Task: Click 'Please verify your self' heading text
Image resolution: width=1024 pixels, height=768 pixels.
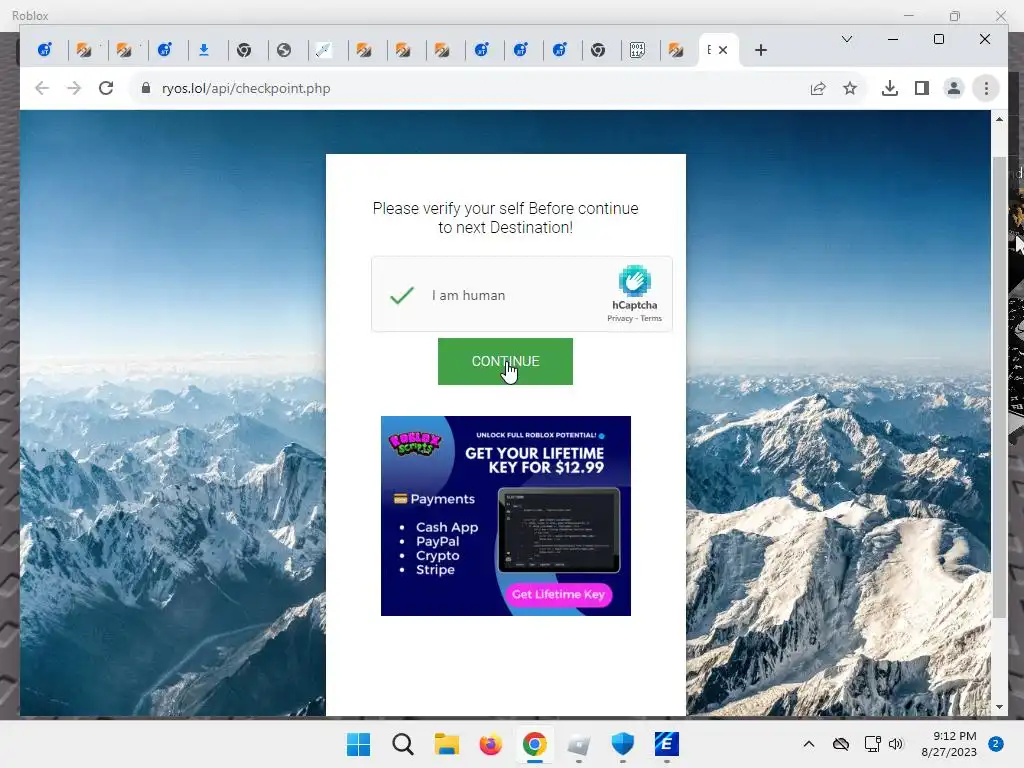Action: pyautogui.click(x=505, y=218)
